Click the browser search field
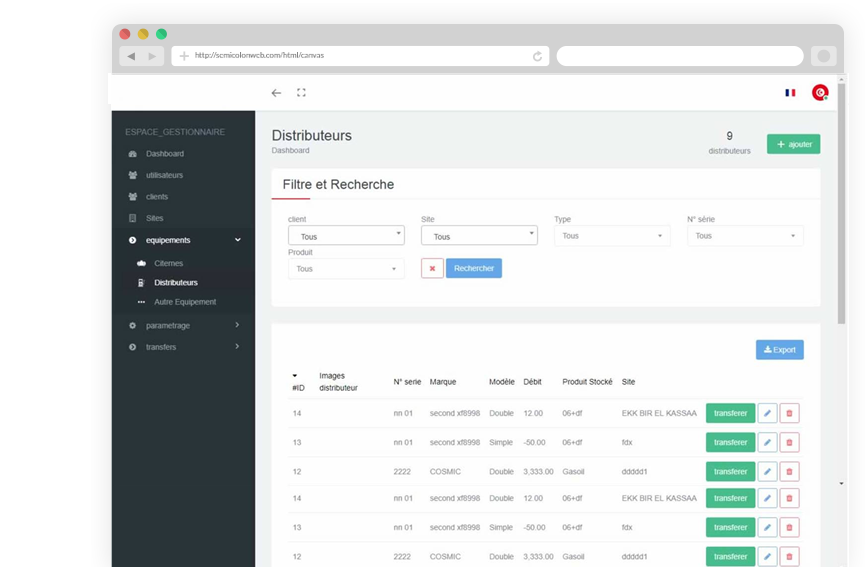Viewport: 868px width, 567px height. (x=680, y=56)
